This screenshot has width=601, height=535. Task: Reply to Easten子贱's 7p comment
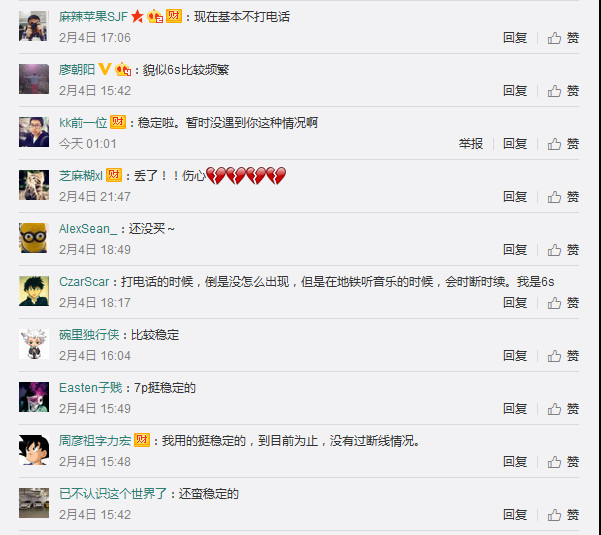pos(515,409)
